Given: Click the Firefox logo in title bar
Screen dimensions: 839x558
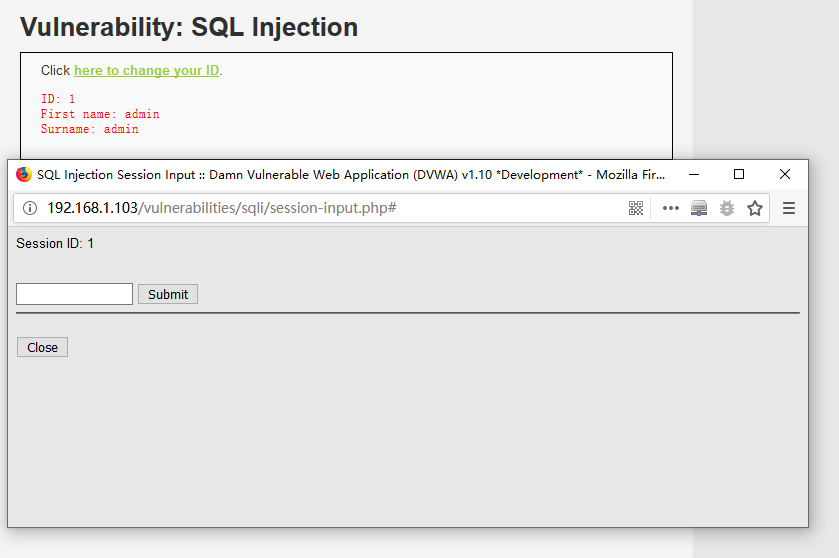Looking at the screenshot, I should [24, 174].
